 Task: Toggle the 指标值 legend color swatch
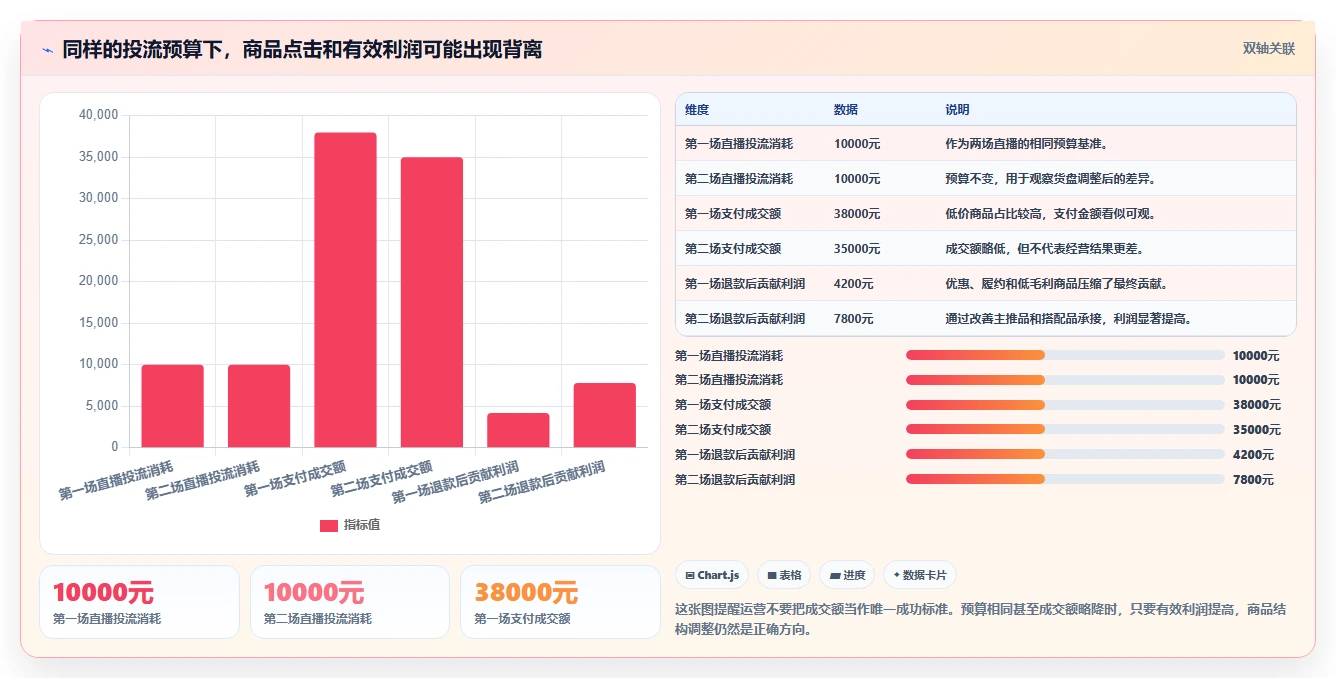(x=328, y=525)
